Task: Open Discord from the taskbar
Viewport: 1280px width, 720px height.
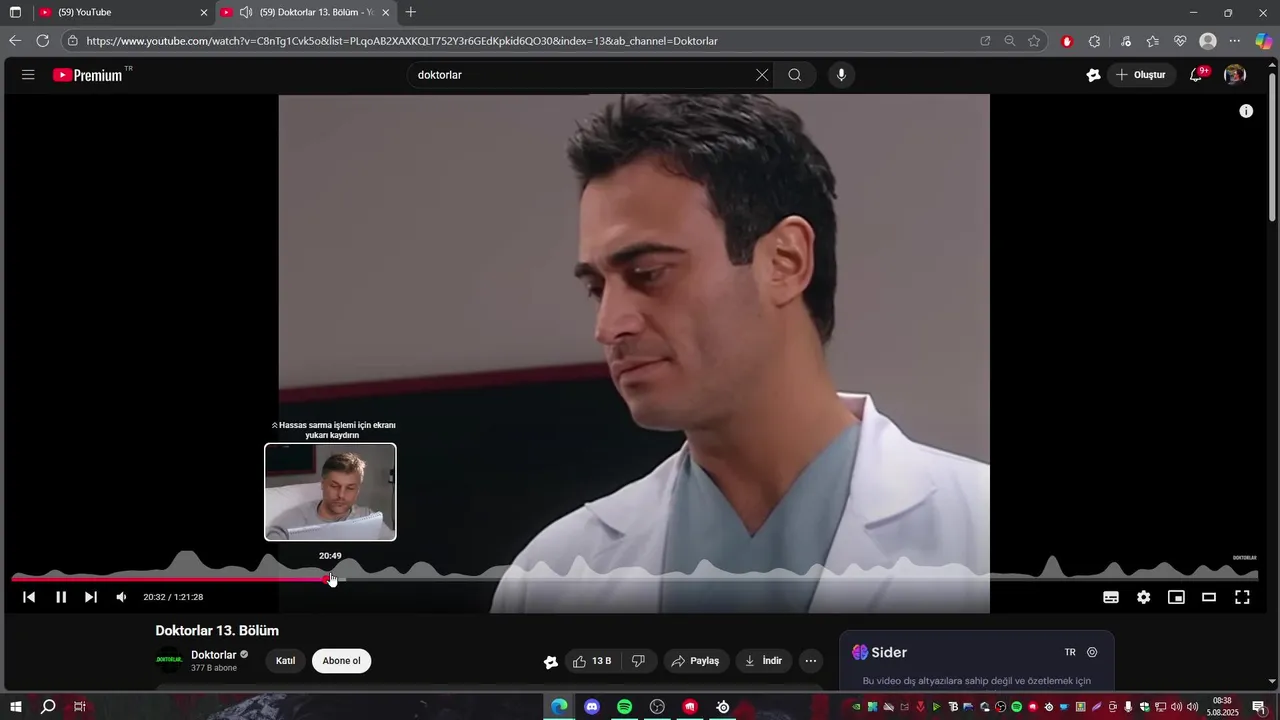Action: [x=592, y=707]
